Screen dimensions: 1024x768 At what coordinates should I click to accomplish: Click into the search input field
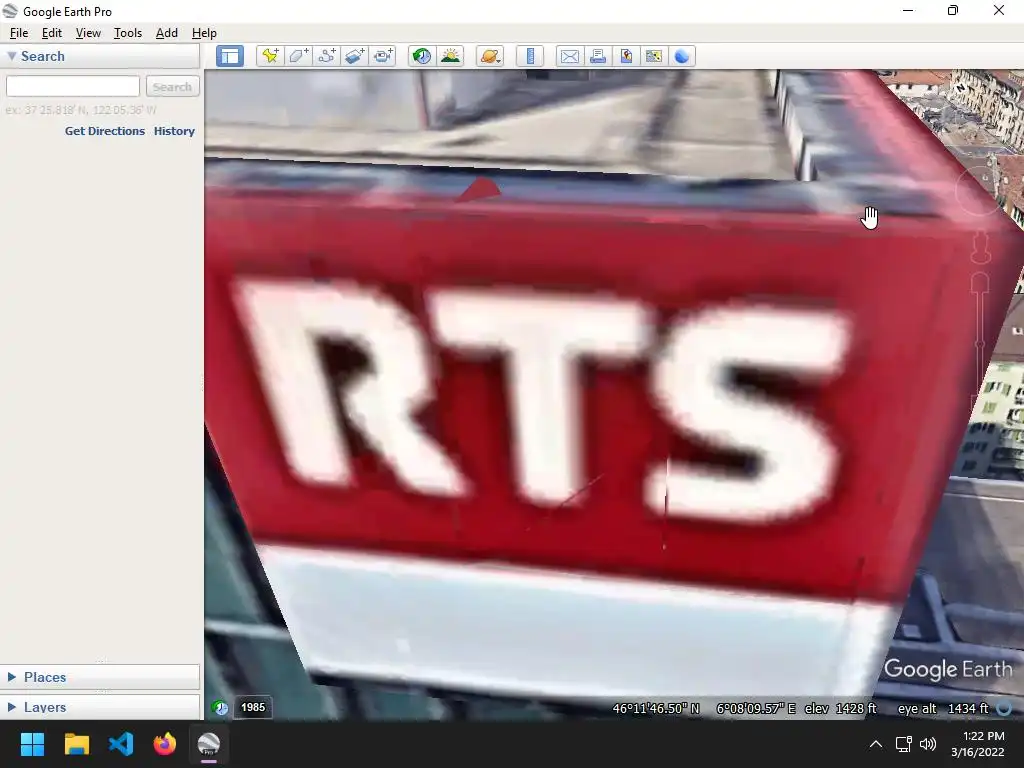(72, 86)
